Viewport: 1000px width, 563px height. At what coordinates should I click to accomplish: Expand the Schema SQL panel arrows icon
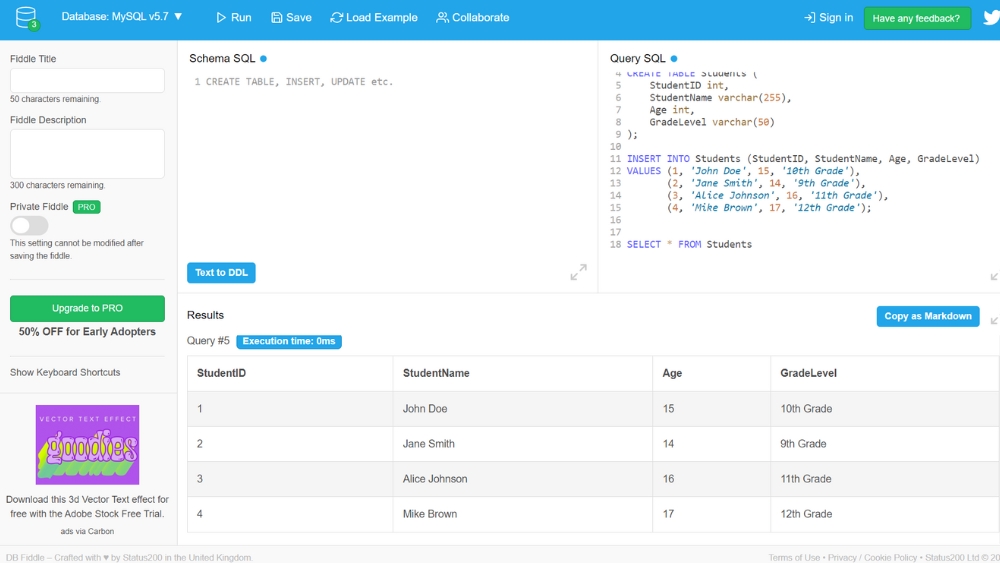tap(578, 272)
